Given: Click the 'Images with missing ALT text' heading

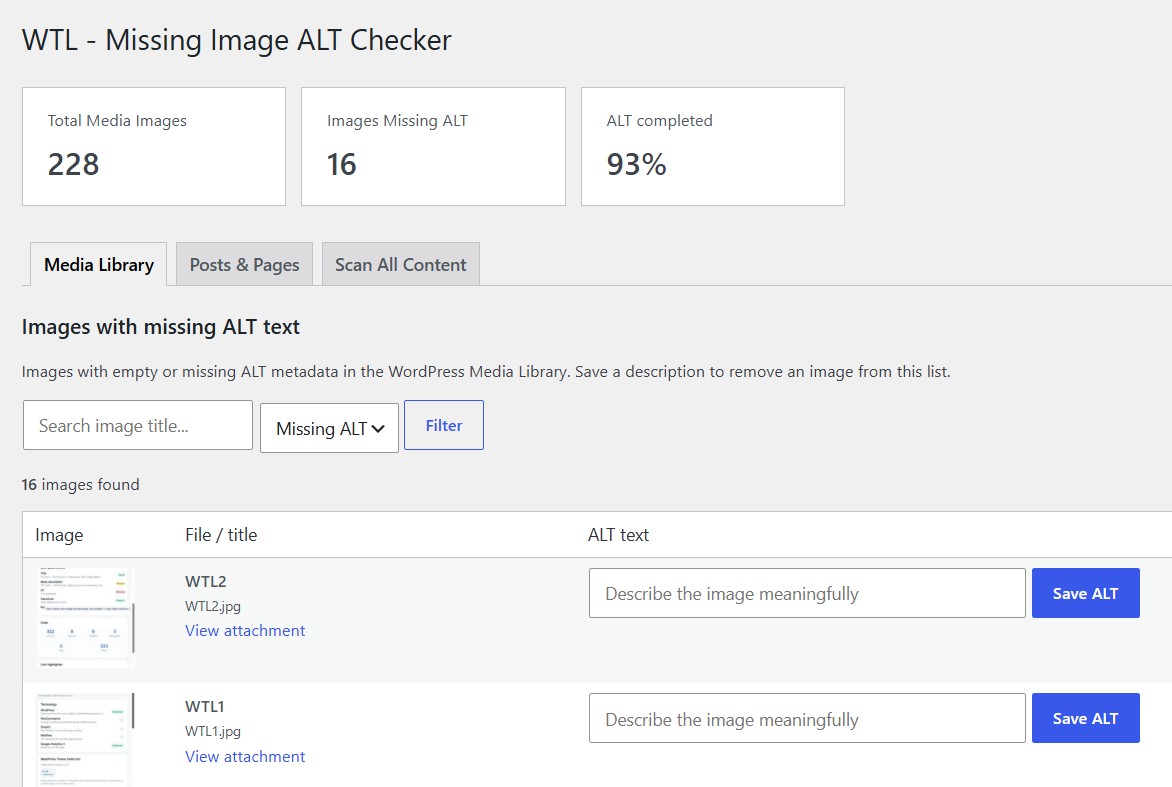Looking at the screenshot, I should point(161,327).
